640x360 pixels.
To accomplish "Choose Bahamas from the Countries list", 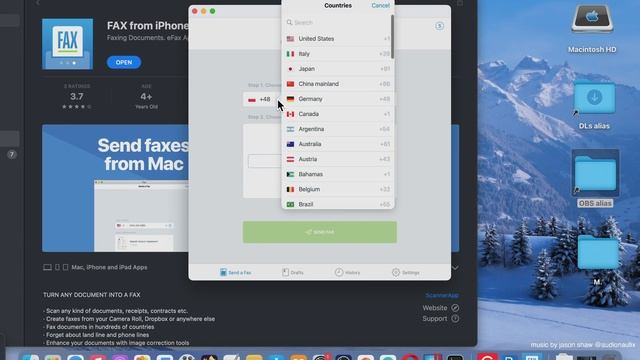I will click(x=338, y=175).
